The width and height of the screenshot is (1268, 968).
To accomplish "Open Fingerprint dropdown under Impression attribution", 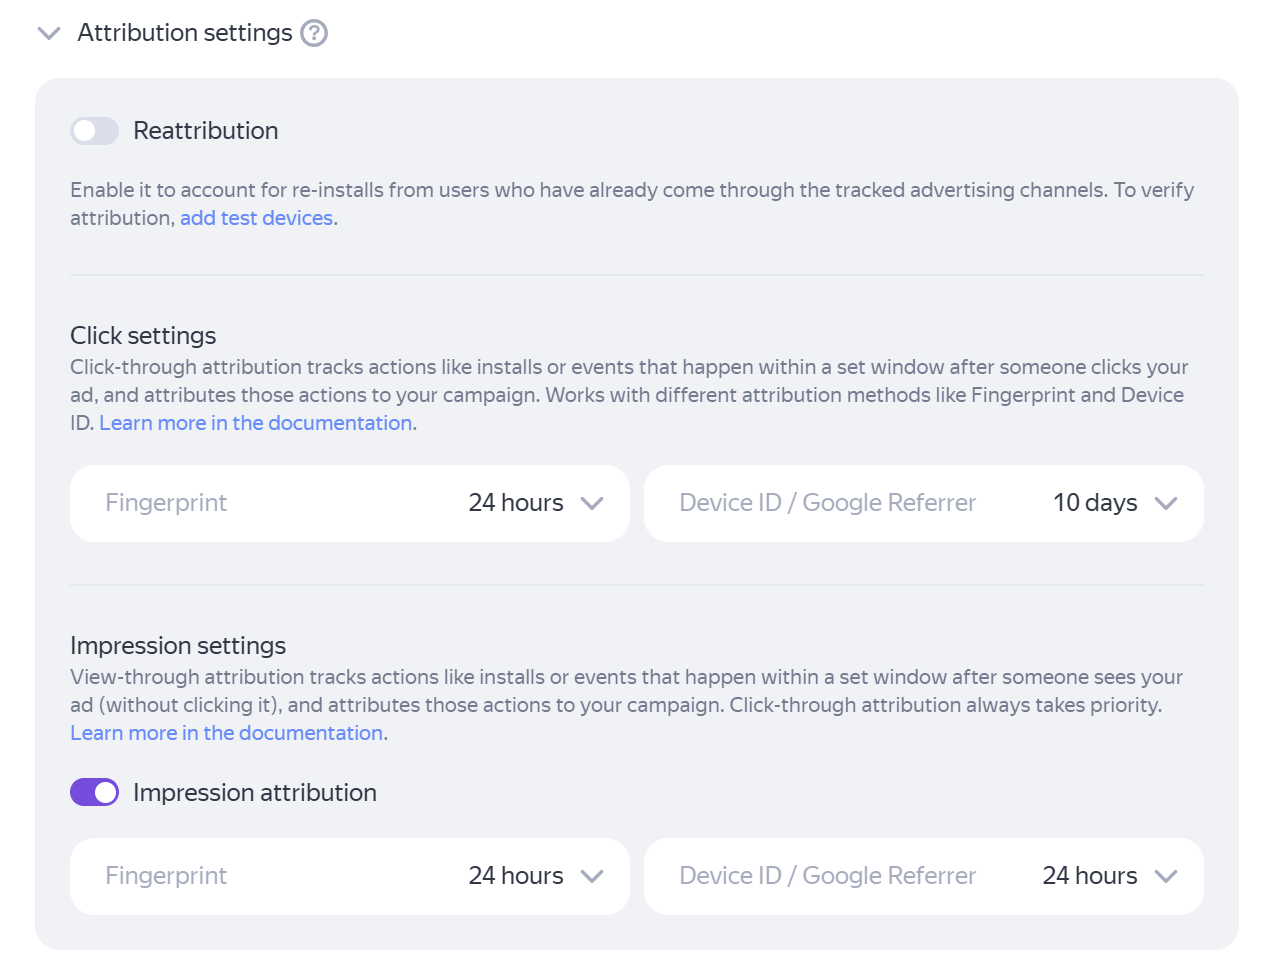I will tap(349, 876).
